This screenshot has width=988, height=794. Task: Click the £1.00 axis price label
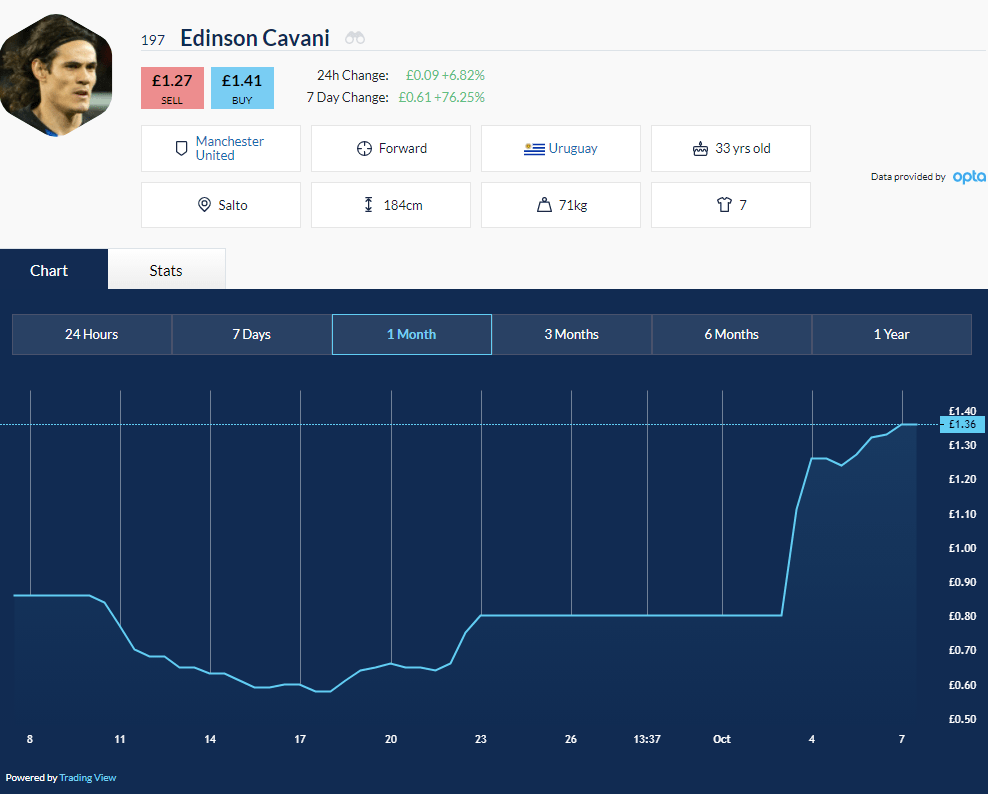(962, 548)
